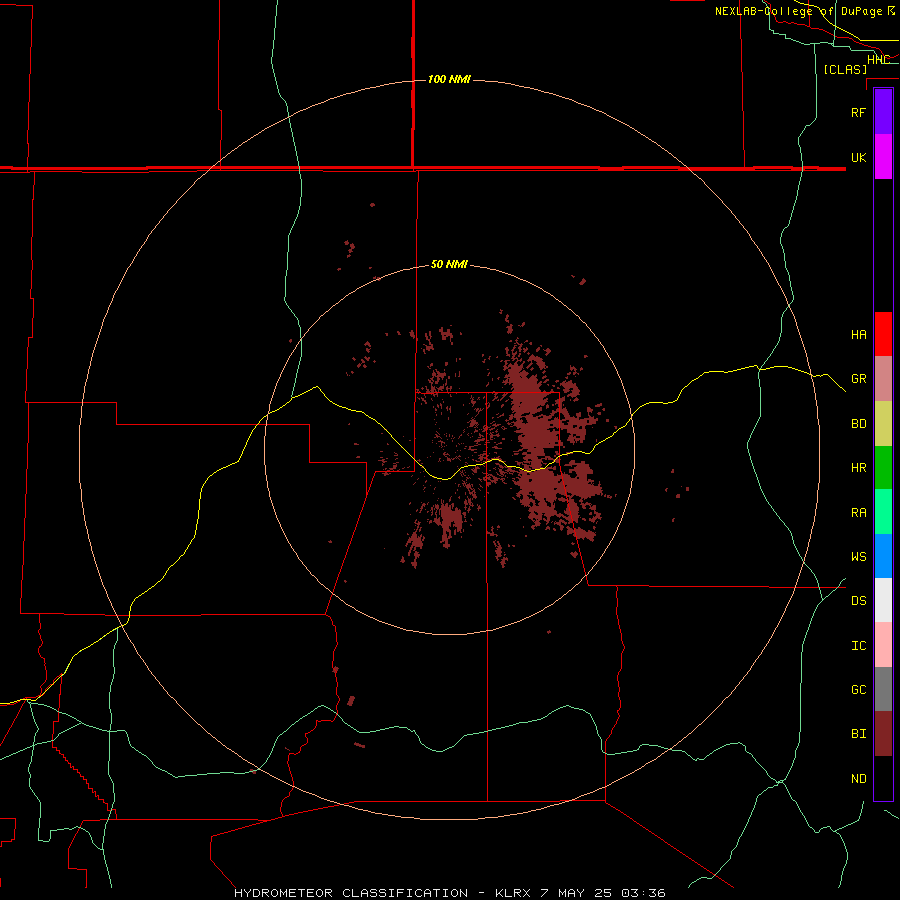Image resolution: width=900 pixels, height=900 pixels.
Task: Click the magenta UK color swatch
Action: tap(883, 157)
